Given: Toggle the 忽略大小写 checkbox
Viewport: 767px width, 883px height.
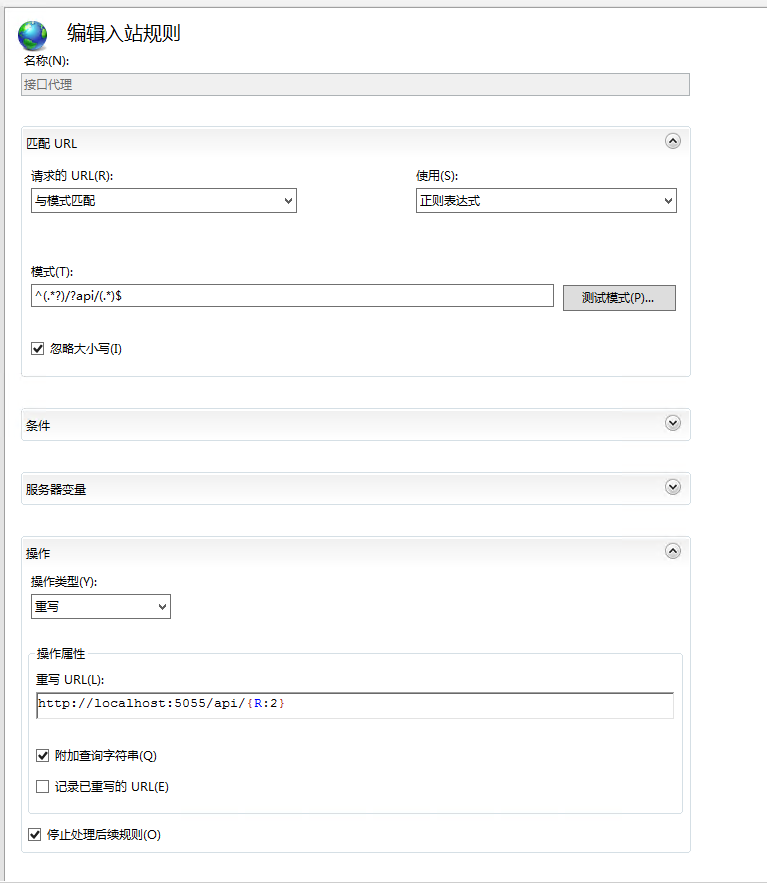Looking at the screenshot, I should coord(38,349).
